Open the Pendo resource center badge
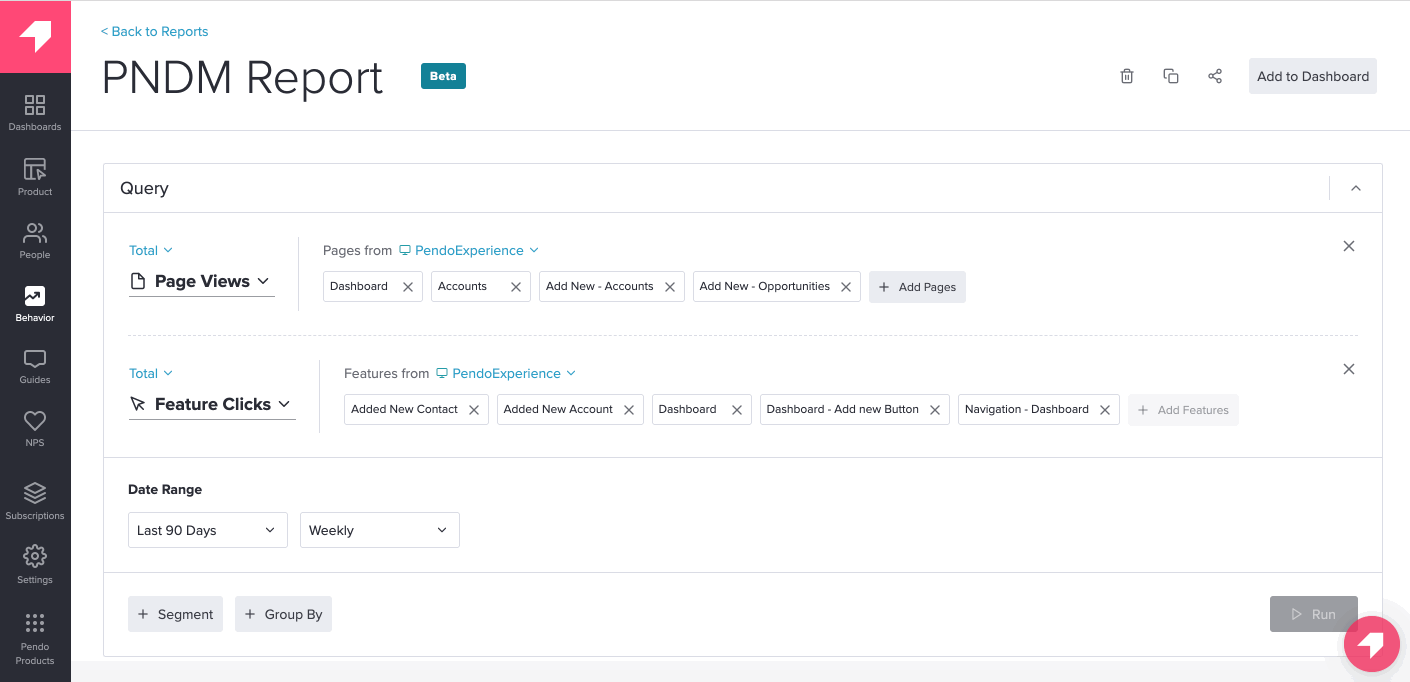The height and width of the screenshot is (682, 1410). [1372, 643]
